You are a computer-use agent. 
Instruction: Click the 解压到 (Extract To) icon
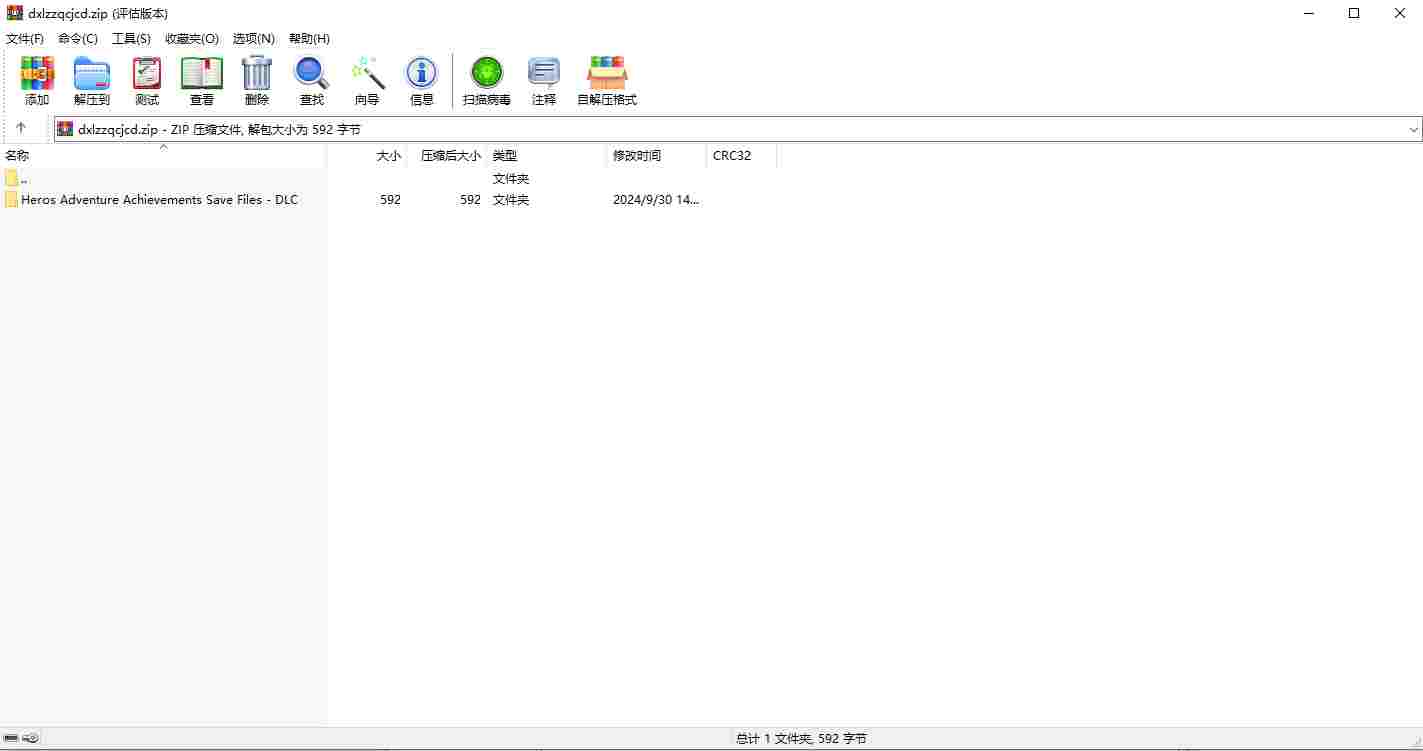[x=92, y=73]
